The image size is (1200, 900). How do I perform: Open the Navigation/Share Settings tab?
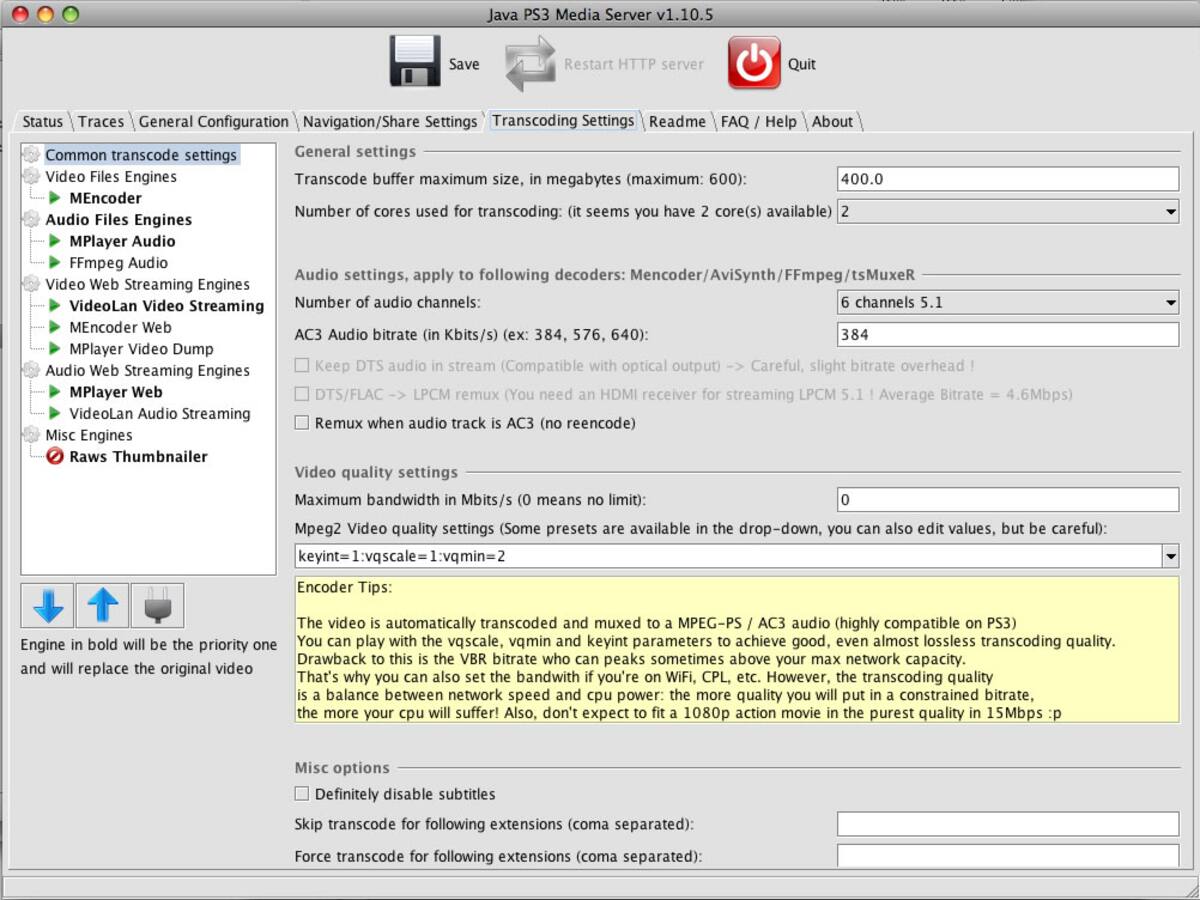[x=390, y=122]
